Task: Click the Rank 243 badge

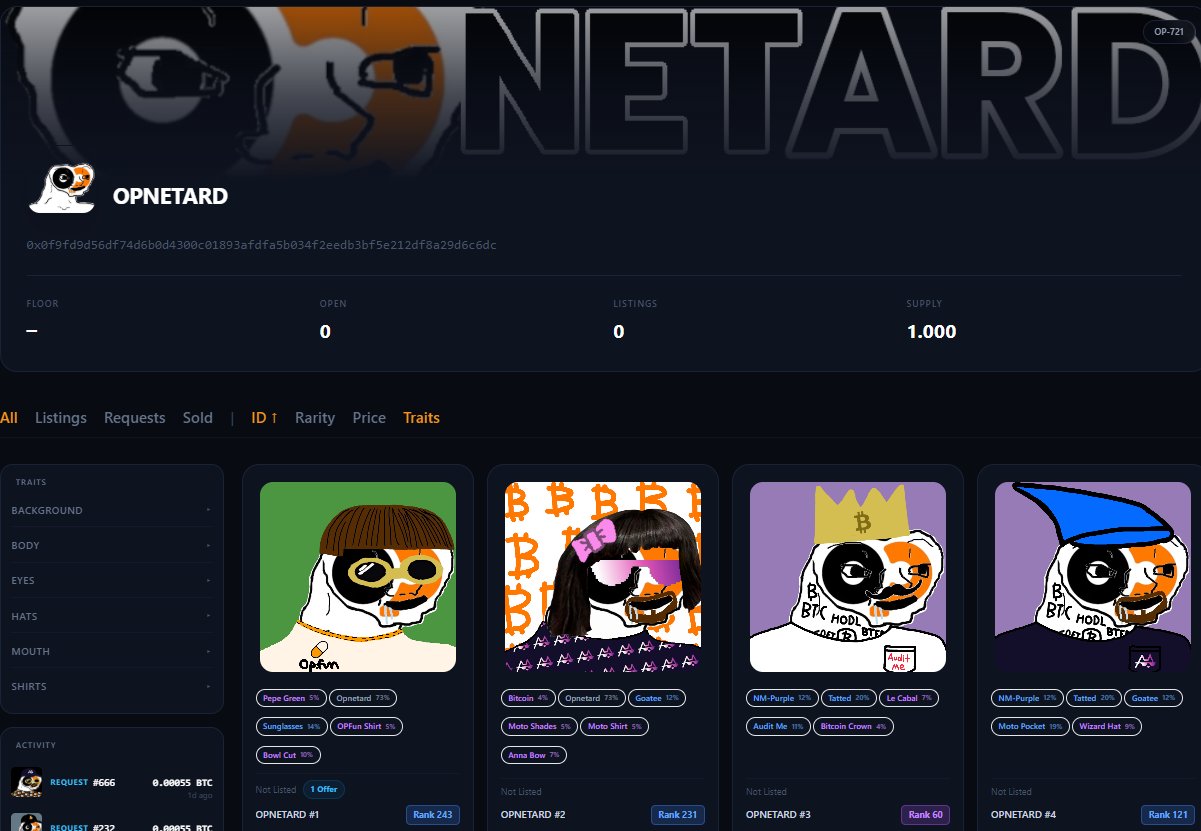Action: click(x=433, y=815)
